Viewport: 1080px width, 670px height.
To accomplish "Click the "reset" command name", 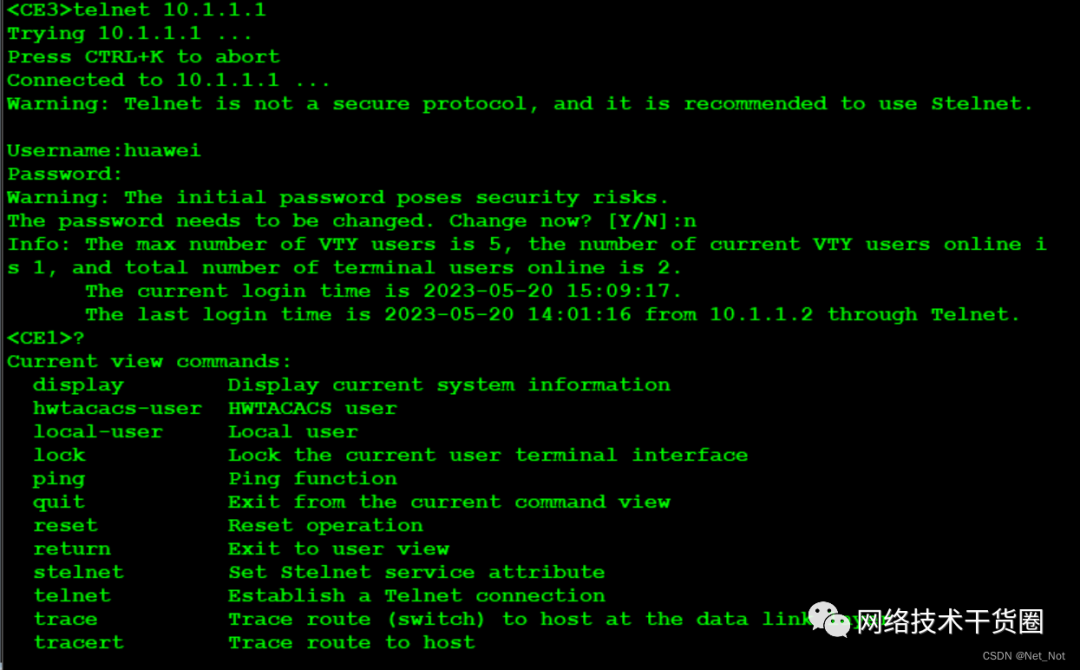I will tap(65, 525).
